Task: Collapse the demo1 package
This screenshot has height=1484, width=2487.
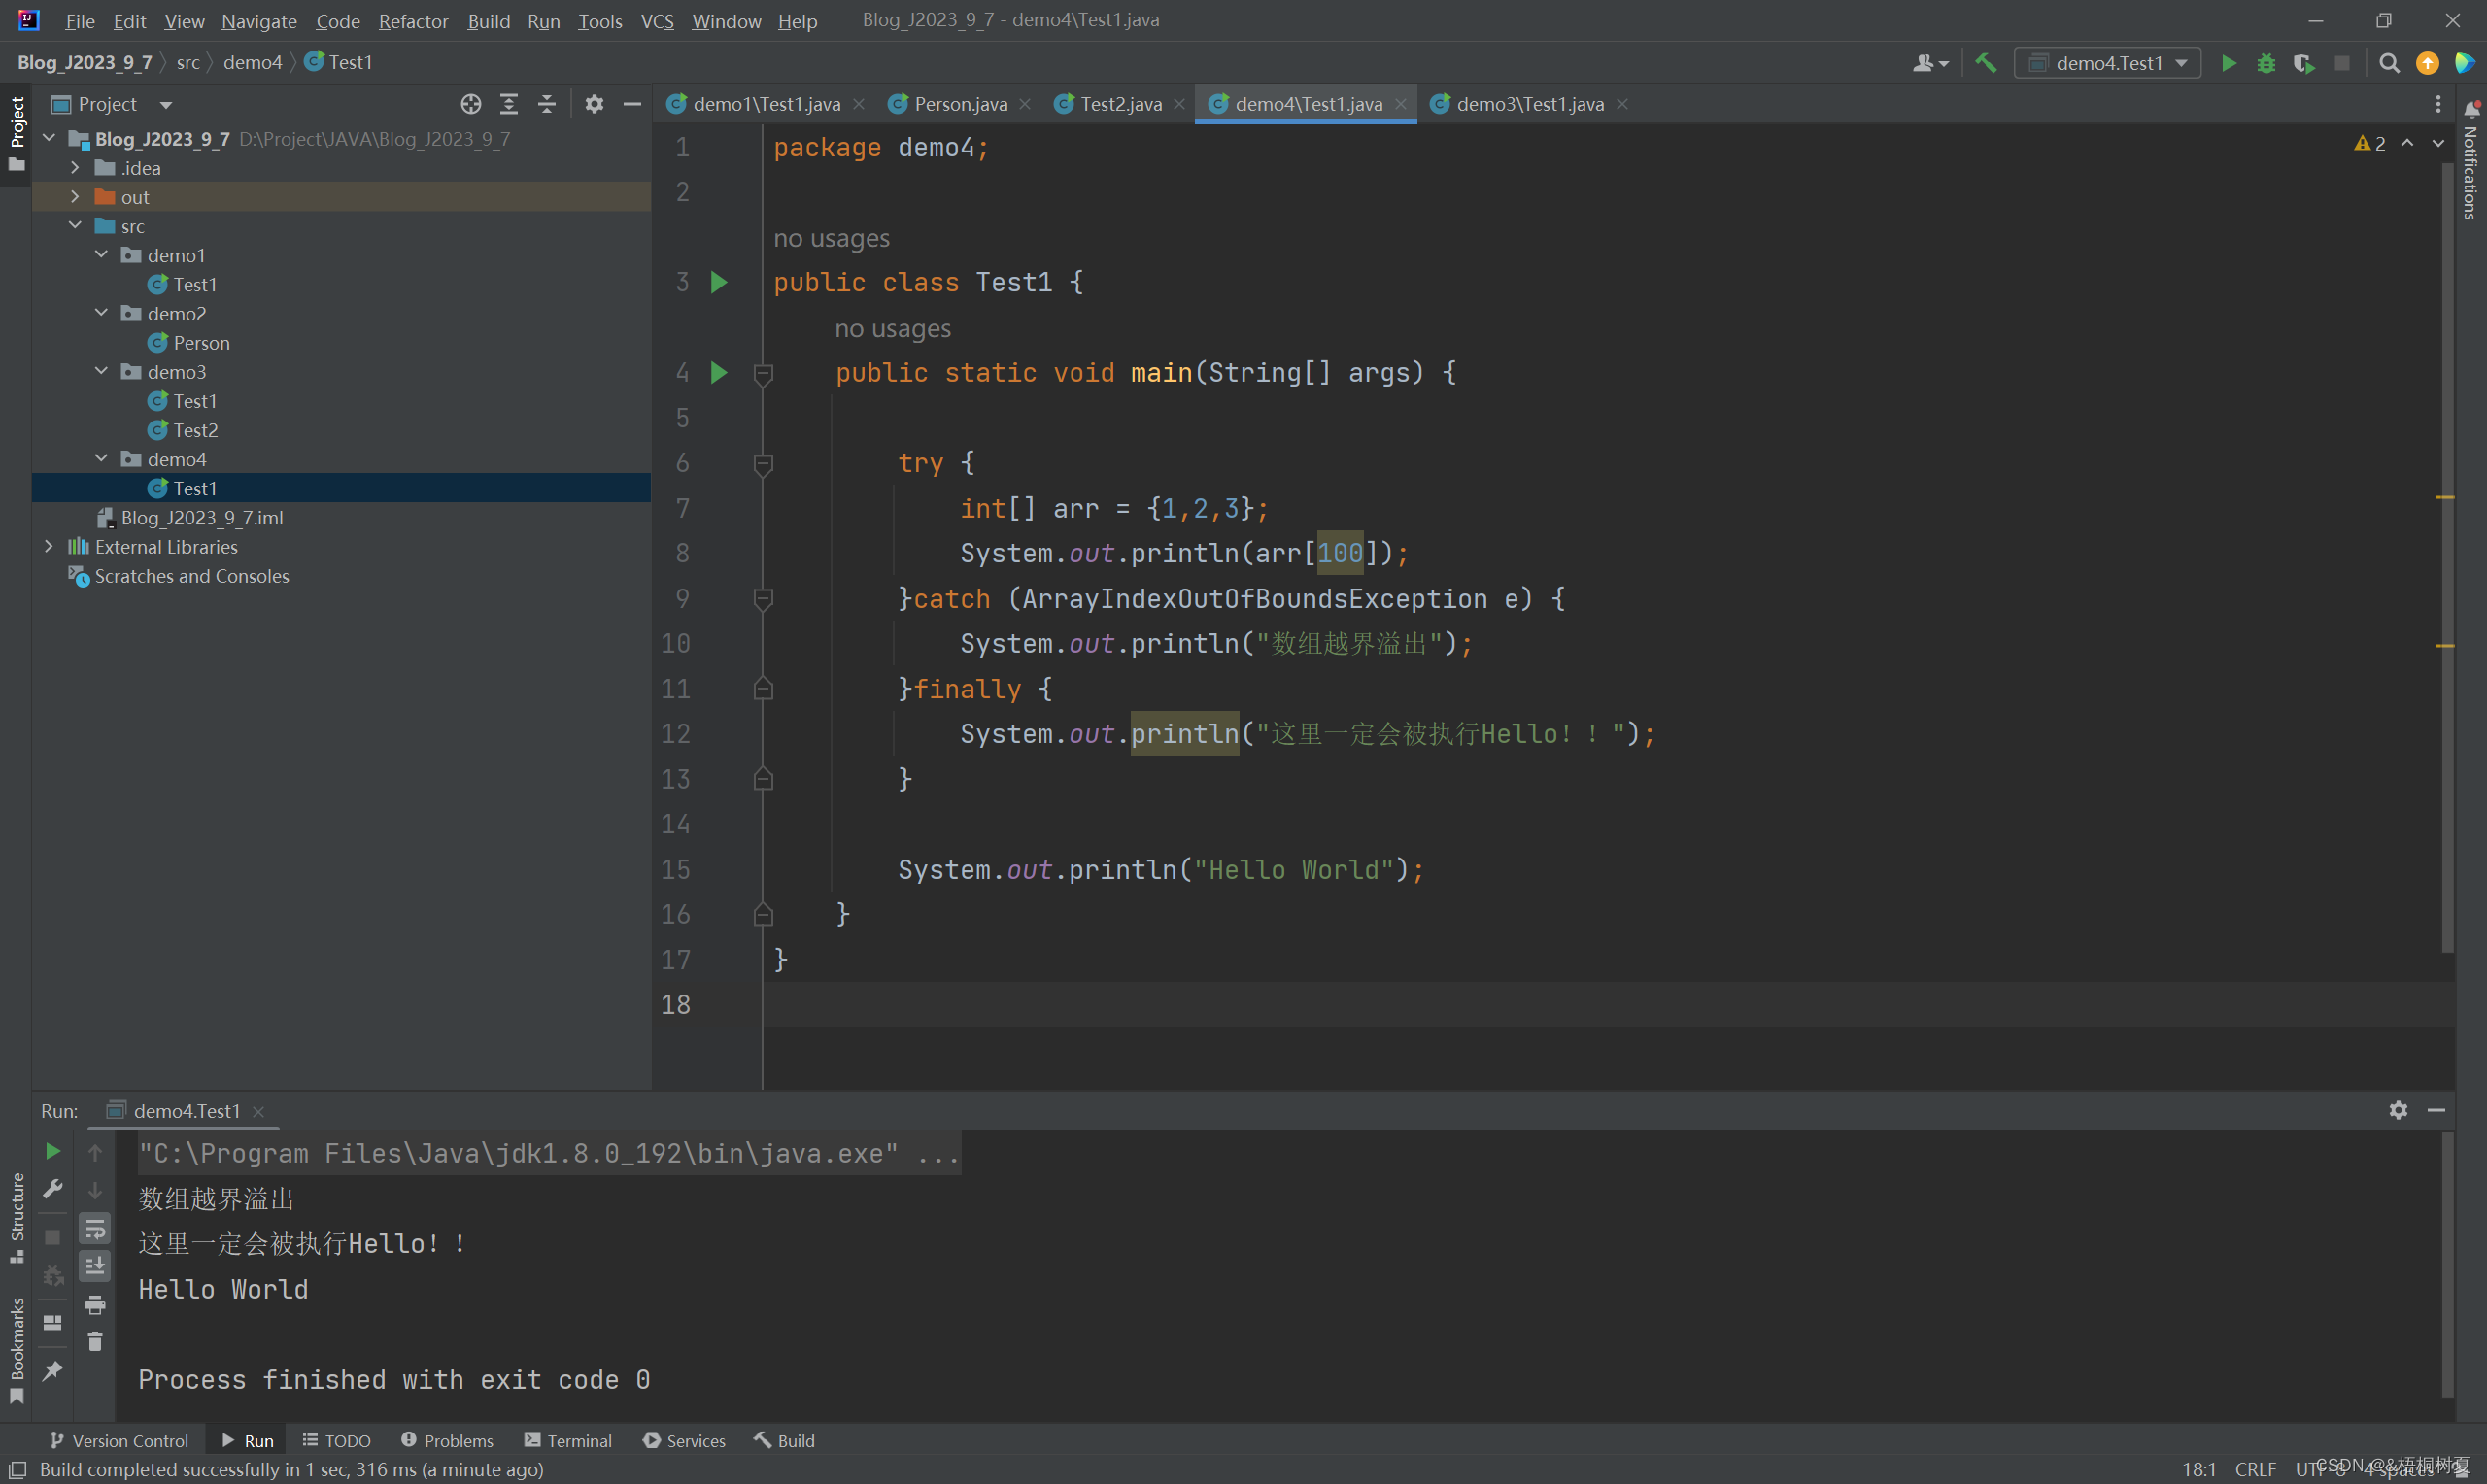Action: [101, 255]
